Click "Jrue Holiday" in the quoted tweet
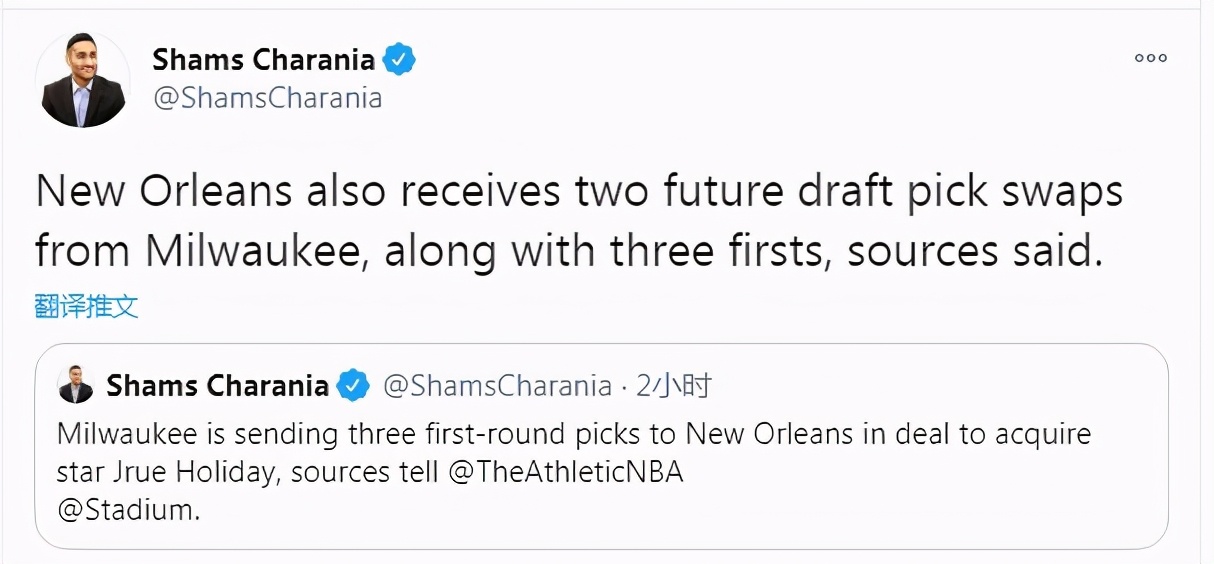 pyautogui.click(x=208, y=472)
